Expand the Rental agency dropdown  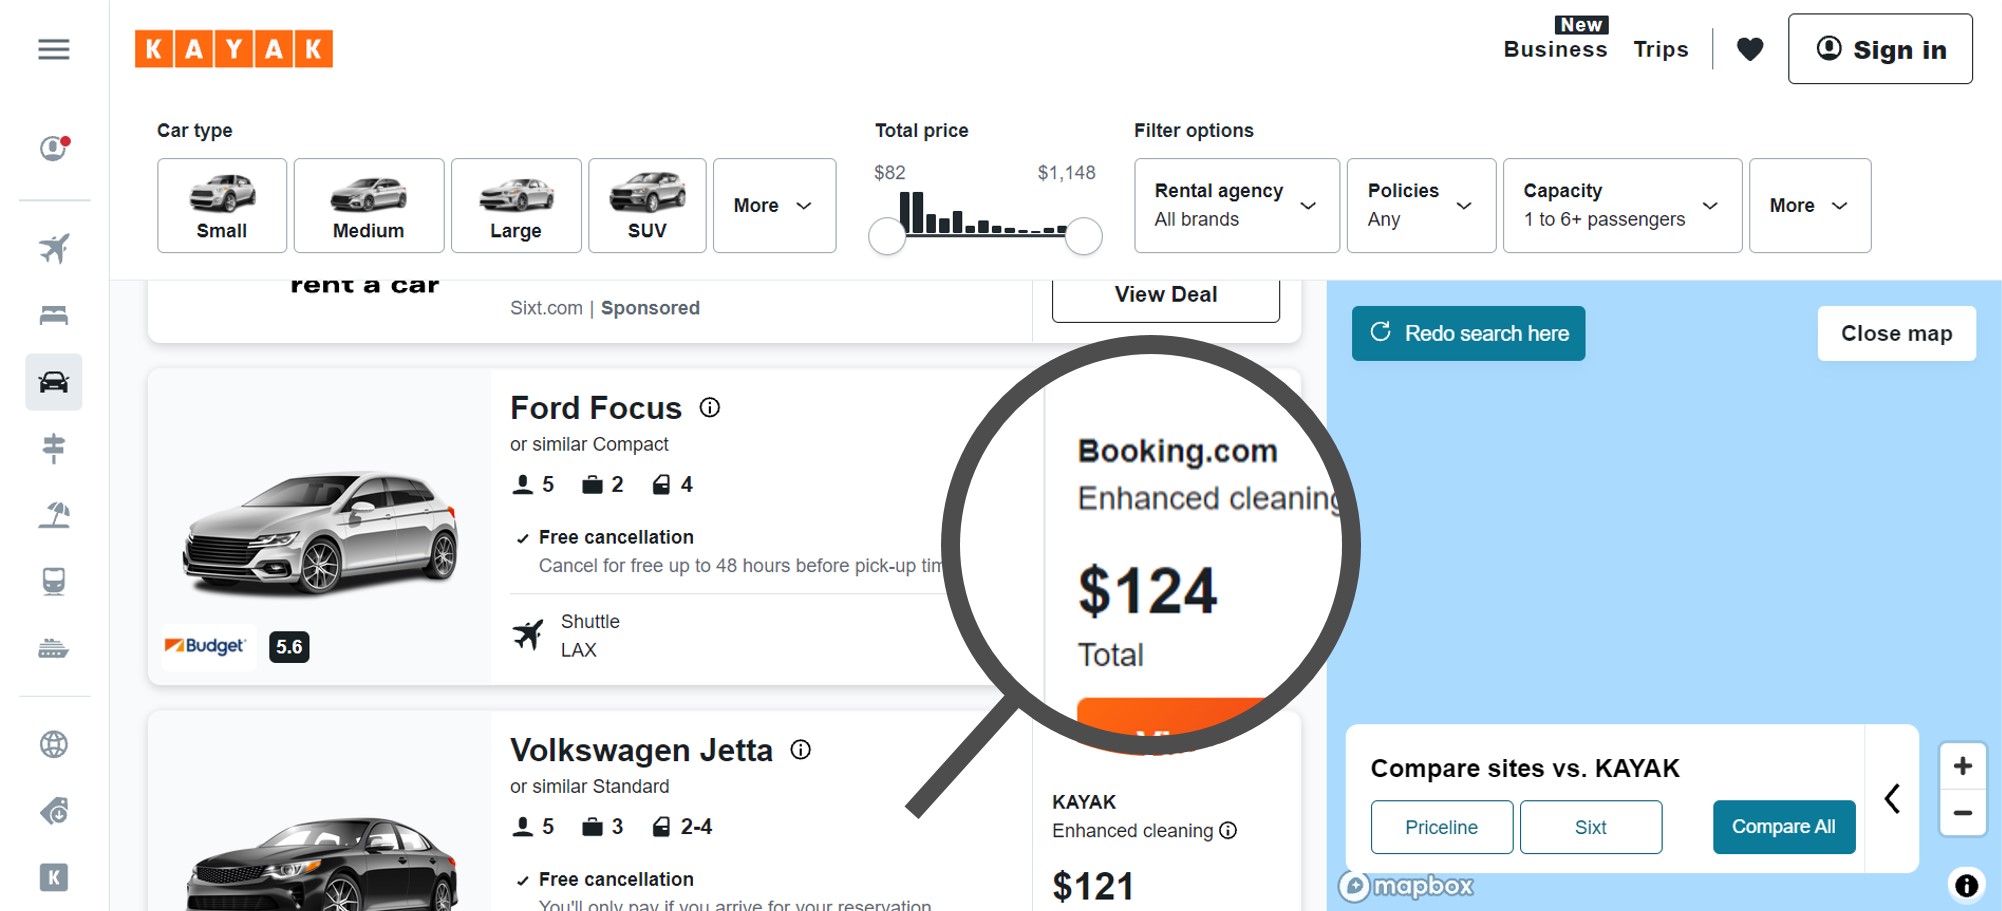[x=1236, y=205]
